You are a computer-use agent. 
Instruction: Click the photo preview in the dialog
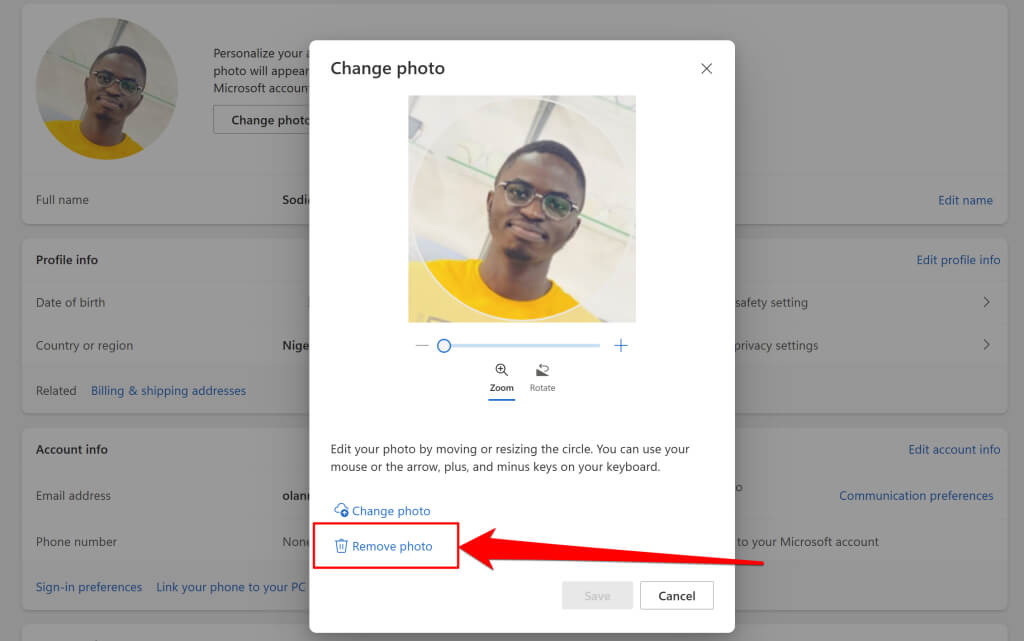tap(522, 209)
